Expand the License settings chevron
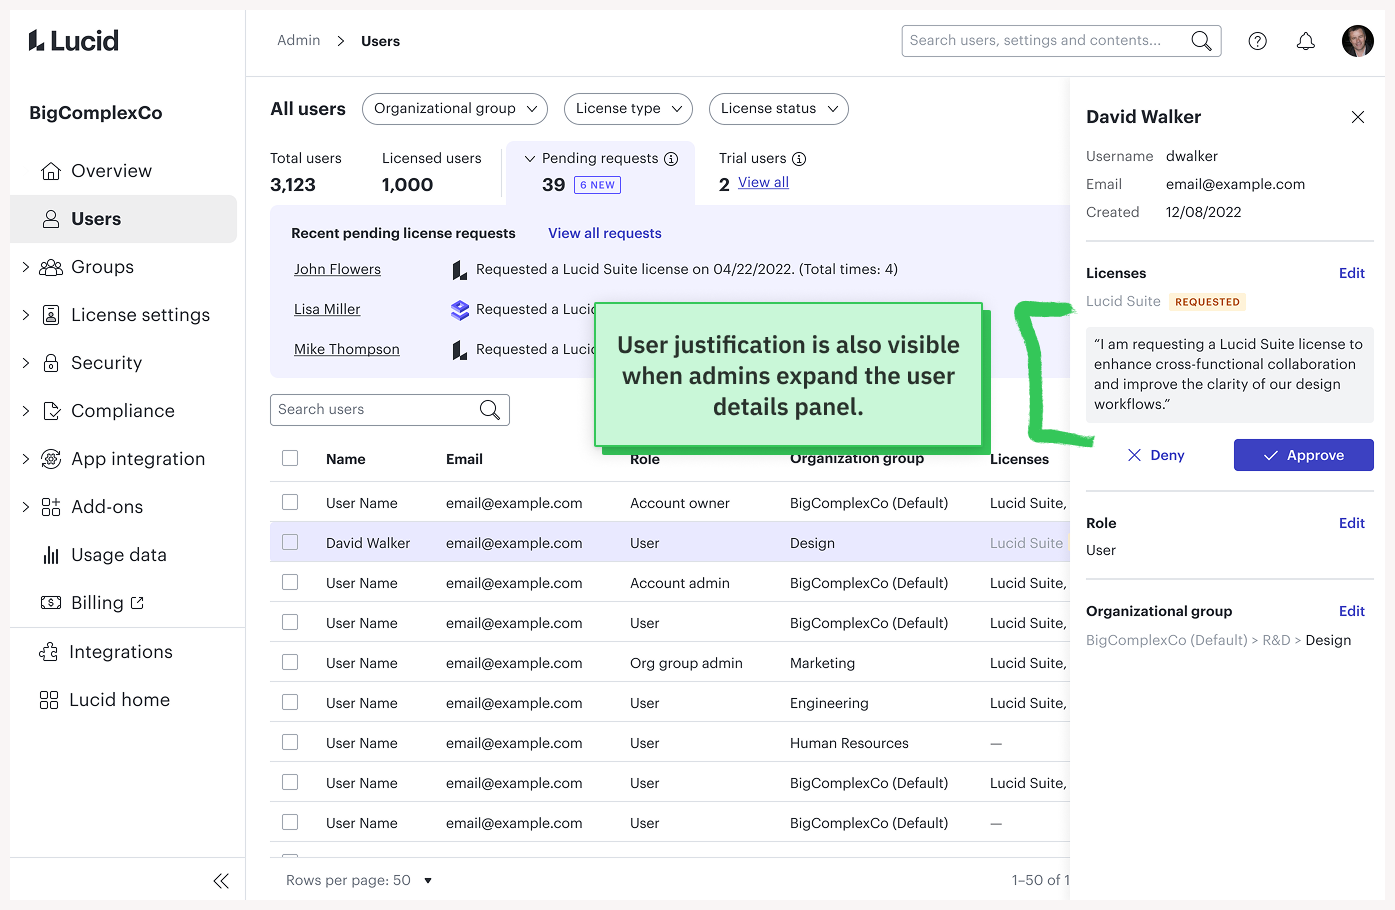Viewport: 1395px width, 910px height. coord(26,315)
